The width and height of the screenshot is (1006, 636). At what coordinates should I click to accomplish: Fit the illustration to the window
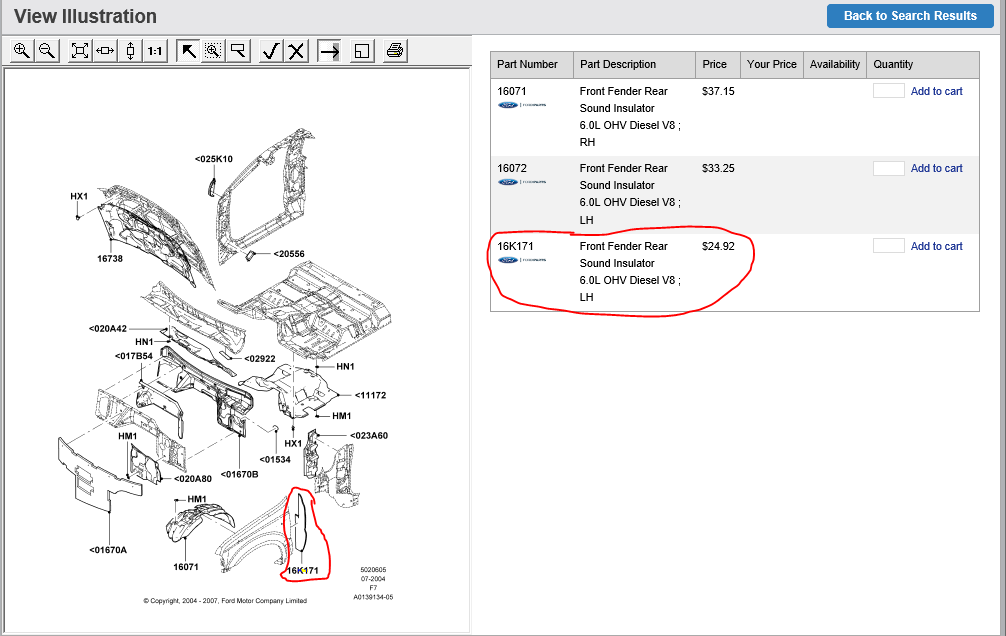80,51
